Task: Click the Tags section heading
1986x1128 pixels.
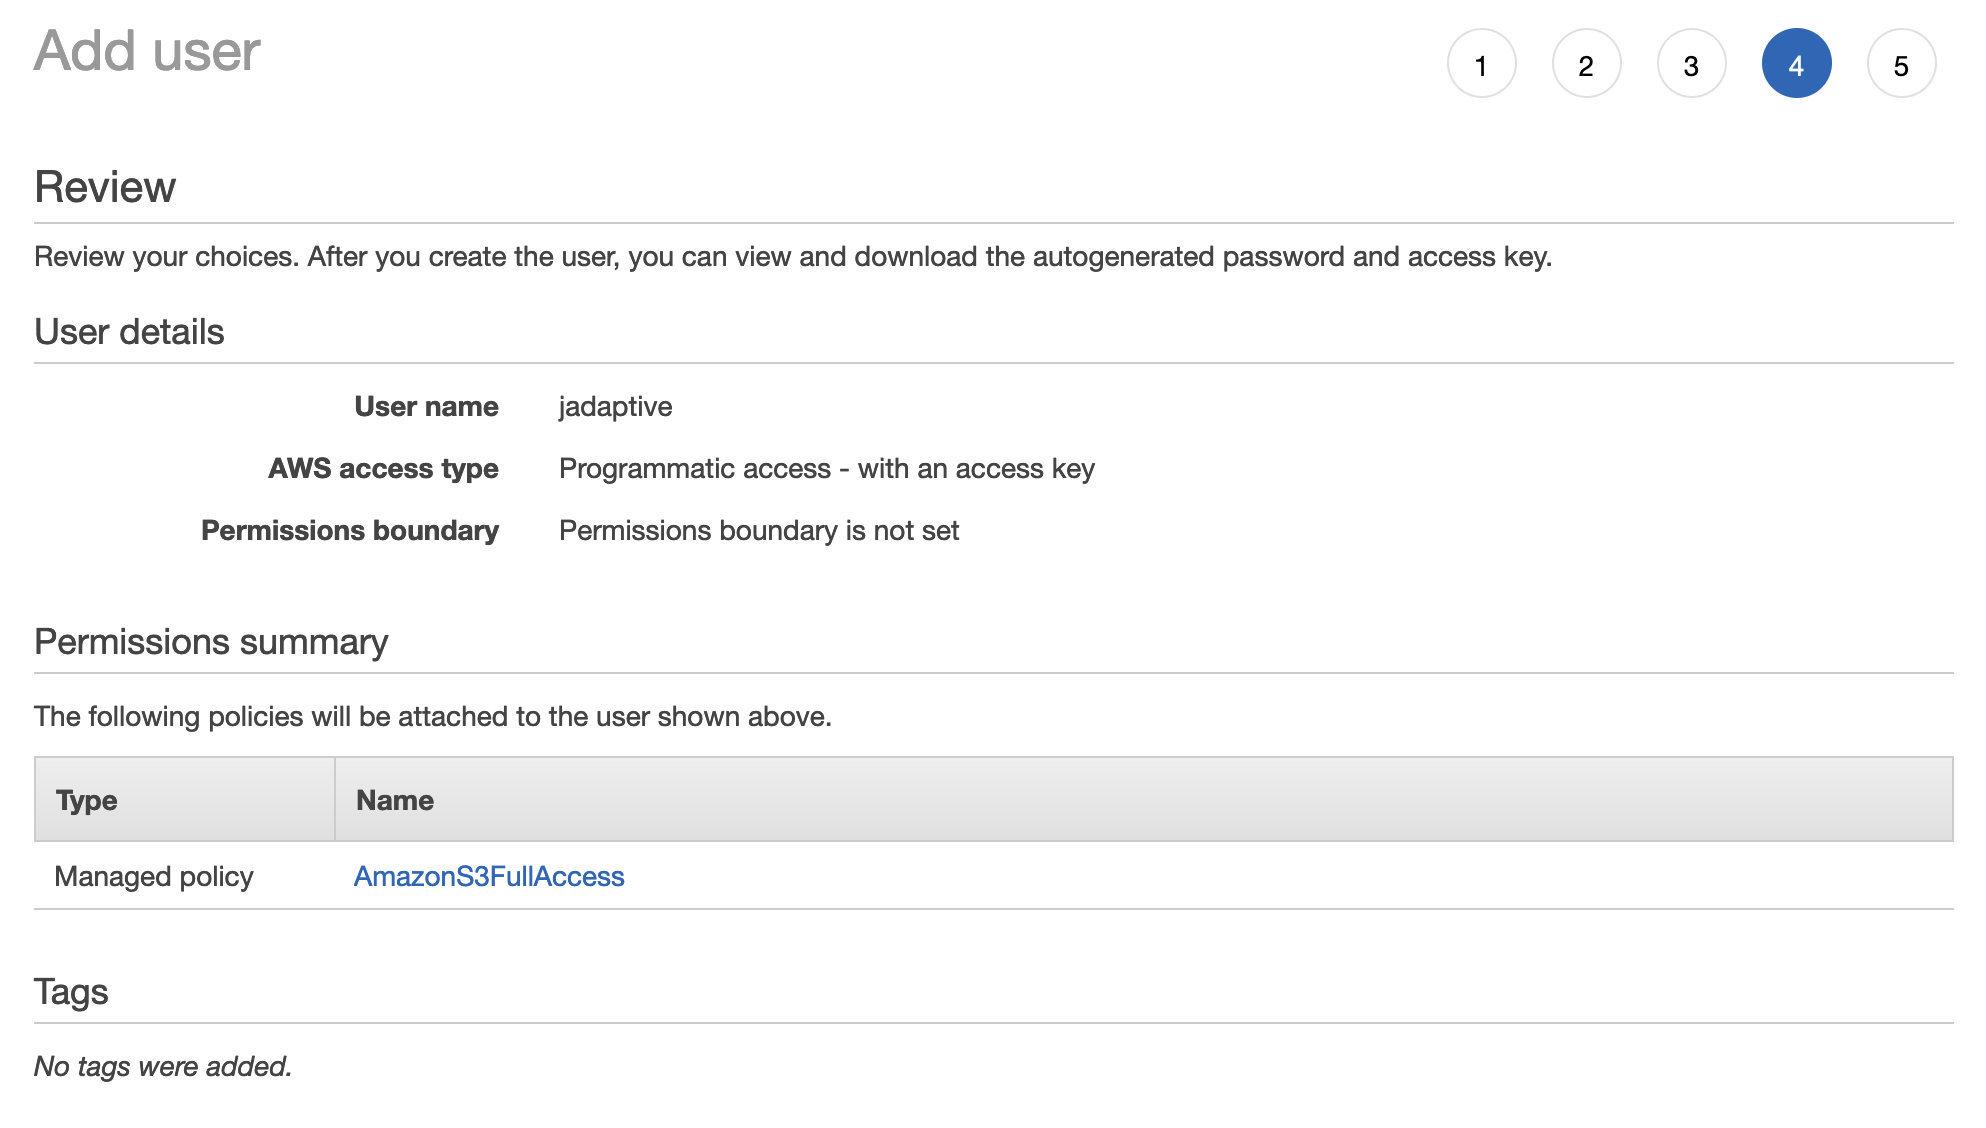Action: coord(71,992)
